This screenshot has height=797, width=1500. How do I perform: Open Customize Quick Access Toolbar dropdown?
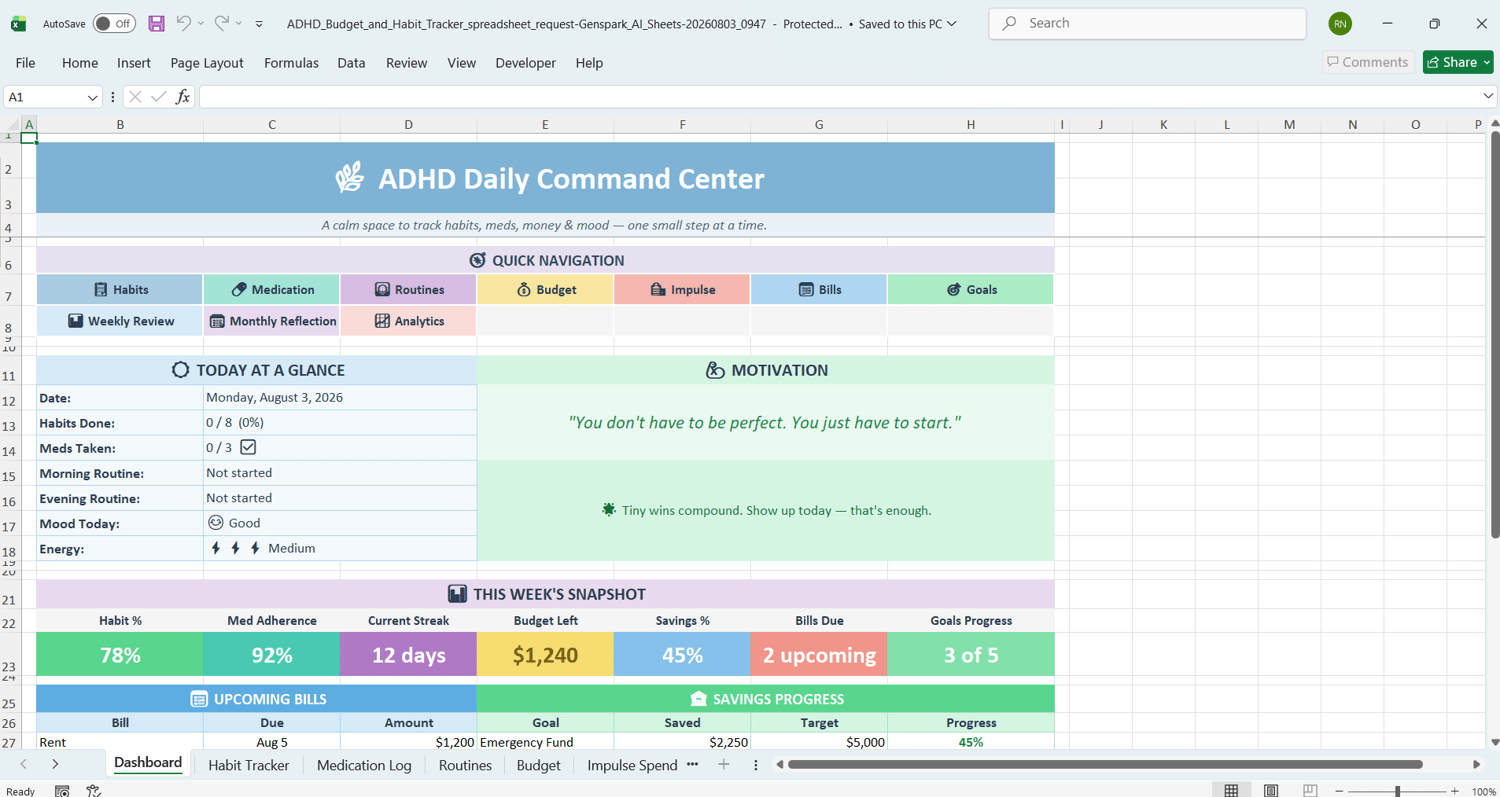(259, 23)
